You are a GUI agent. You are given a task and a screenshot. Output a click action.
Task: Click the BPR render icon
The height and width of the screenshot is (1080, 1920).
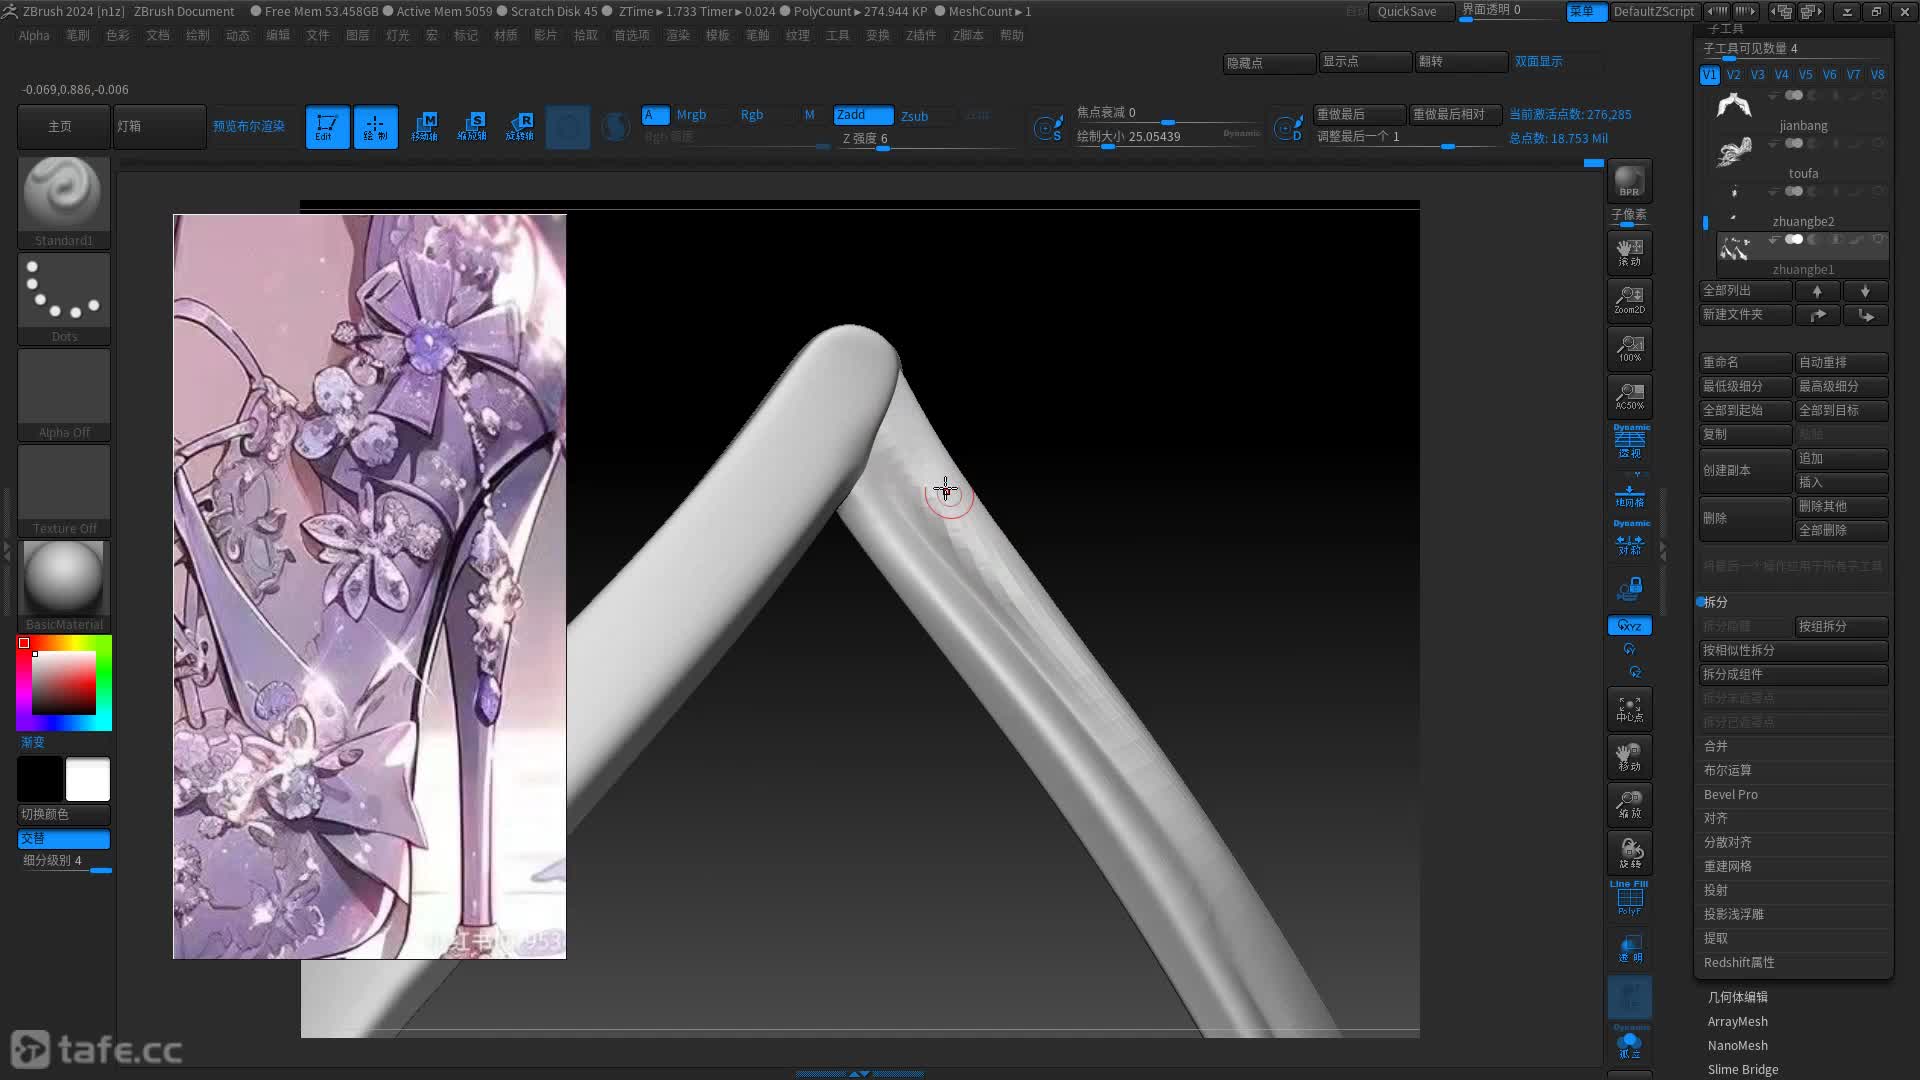[1629, 181]
